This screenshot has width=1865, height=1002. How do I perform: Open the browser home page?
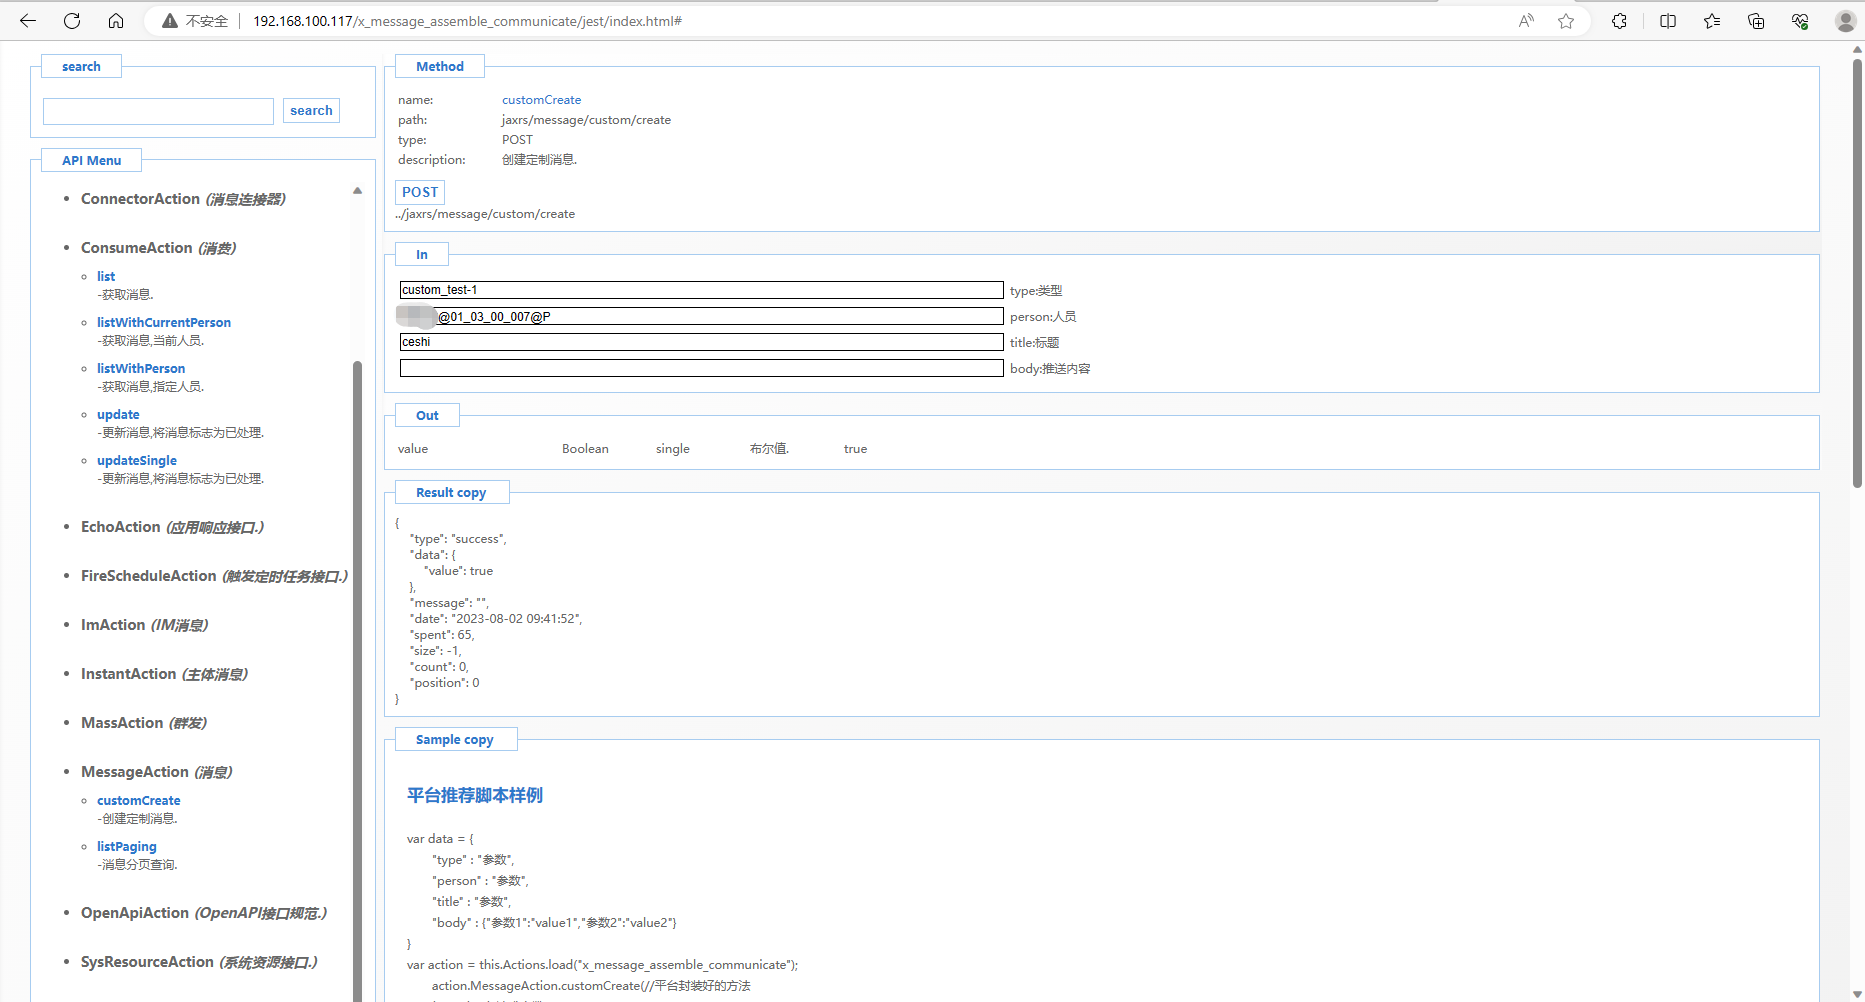click(116, 21)
